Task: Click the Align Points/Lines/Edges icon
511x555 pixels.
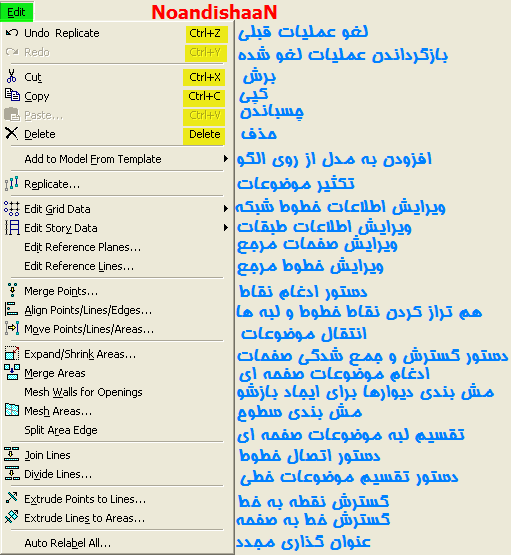Action: [11, 309]
